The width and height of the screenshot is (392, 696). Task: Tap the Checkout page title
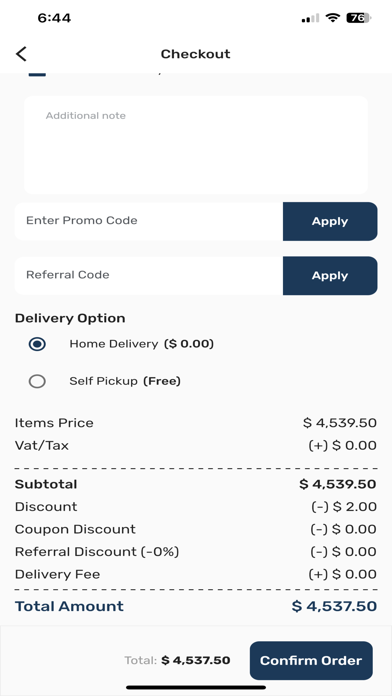[x=195, y=54]
